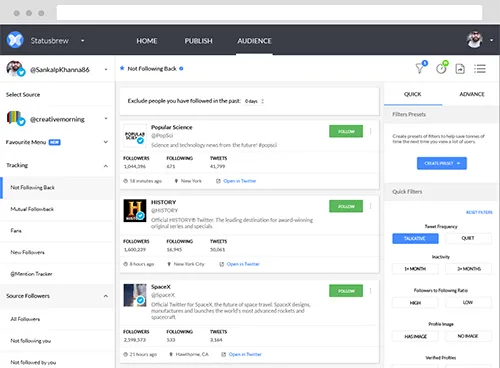This screenshot has width=500, height=368.
Task: Click the star next to Not Following Back
Action: point(122,68)
